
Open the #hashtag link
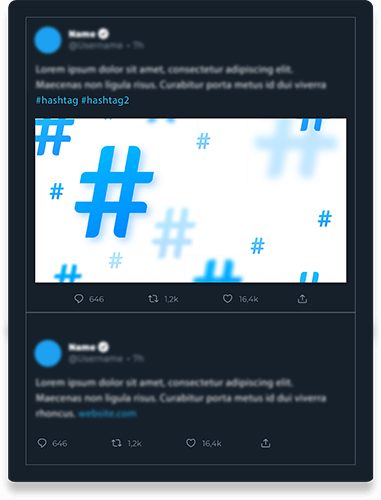tap(57, 100)
